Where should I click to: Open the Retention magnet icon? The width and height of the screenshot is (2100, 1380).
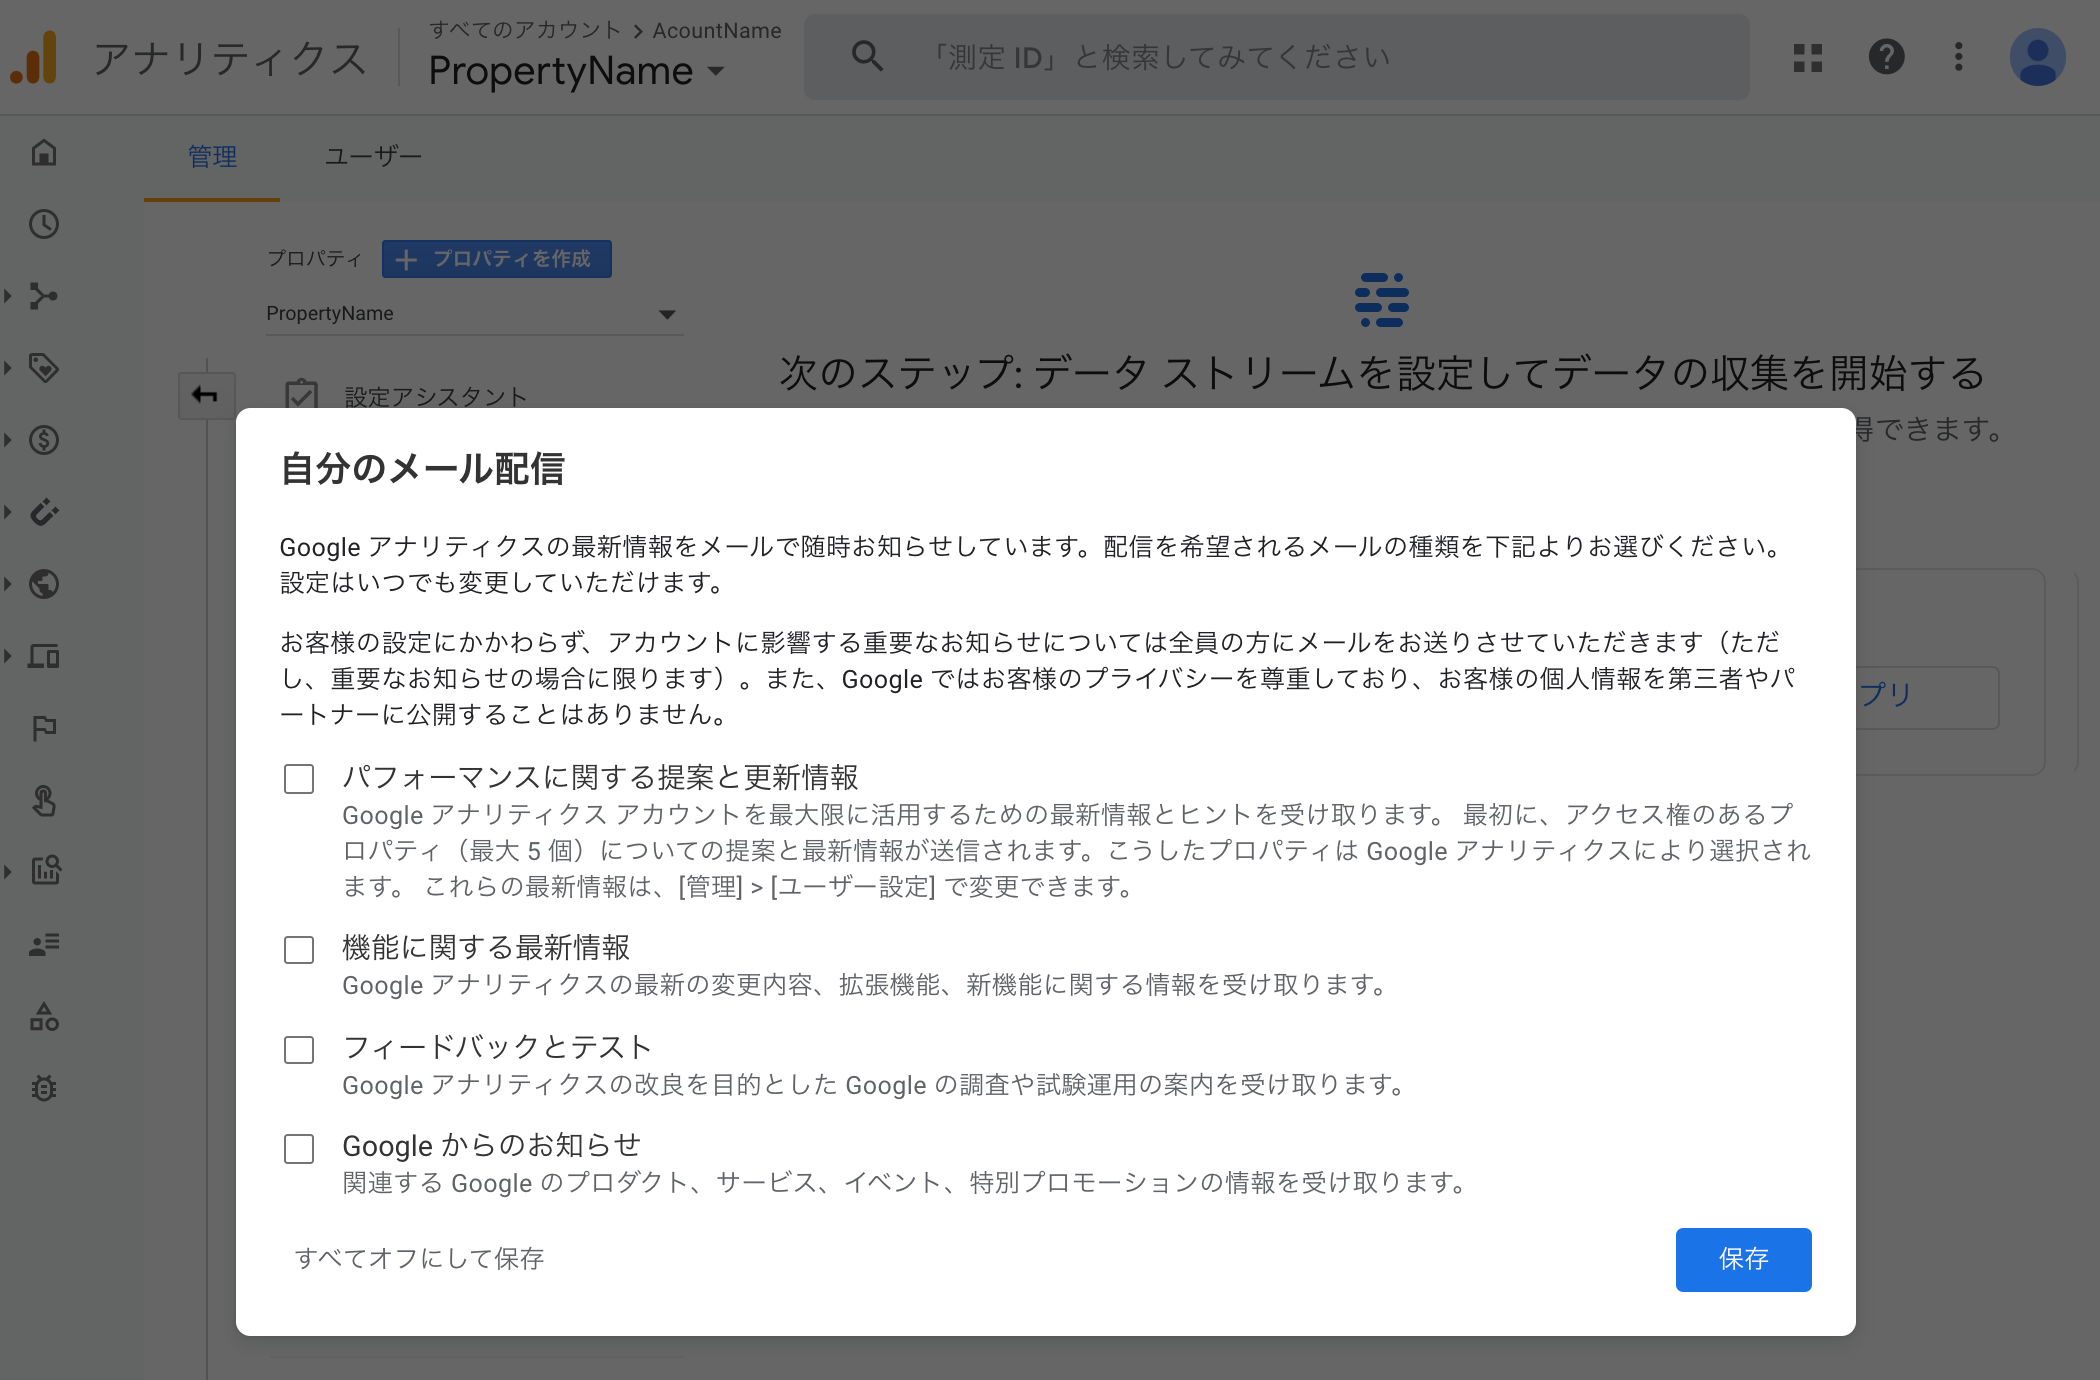point(44,512)
